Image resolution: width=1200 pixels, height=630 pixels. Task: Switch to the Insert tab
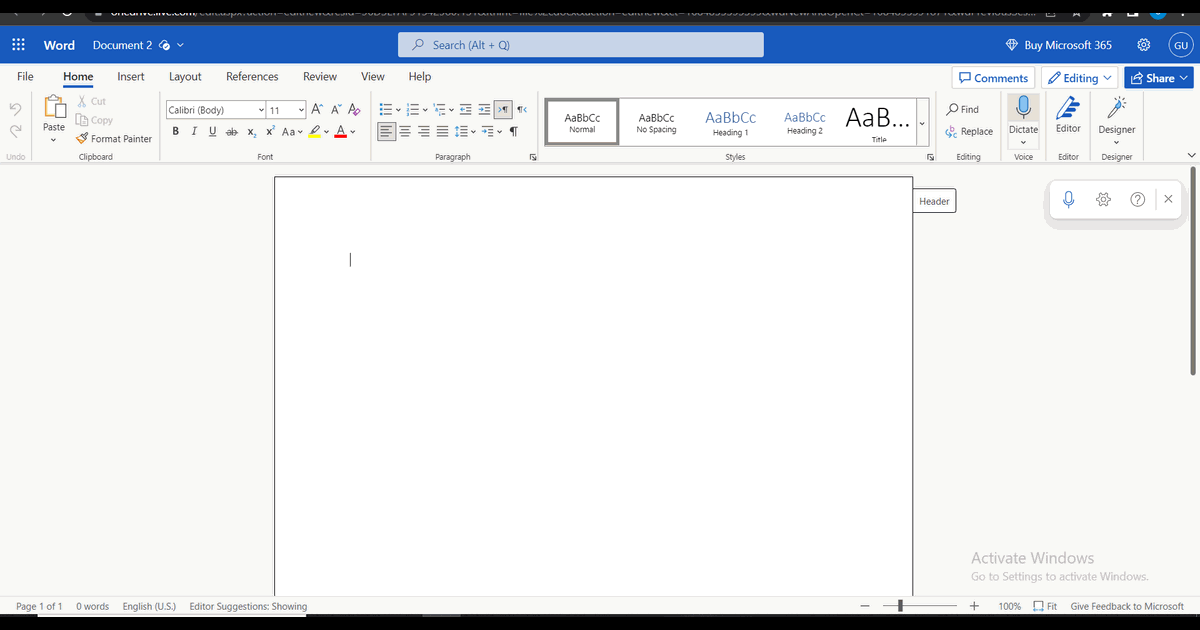[131, 76]
